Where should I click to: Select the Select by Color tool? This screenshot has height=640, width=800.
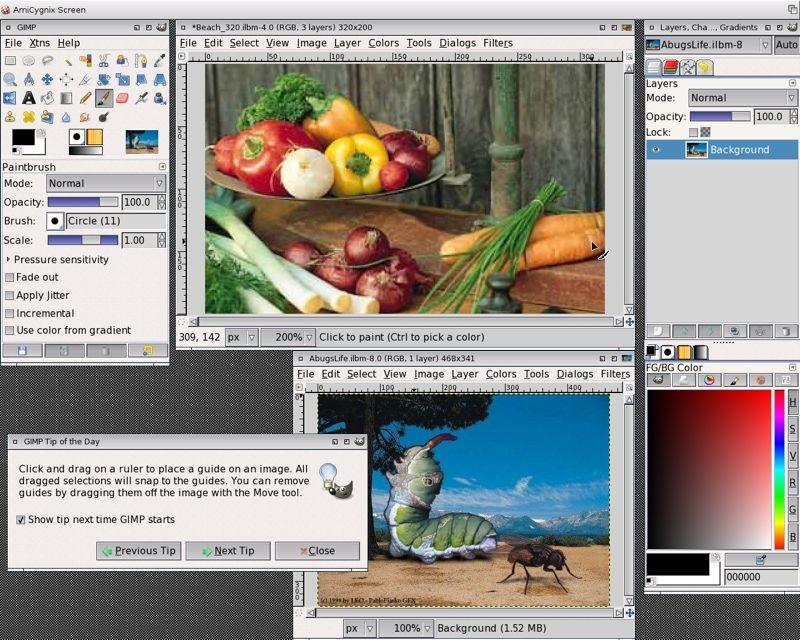[85, 61]
